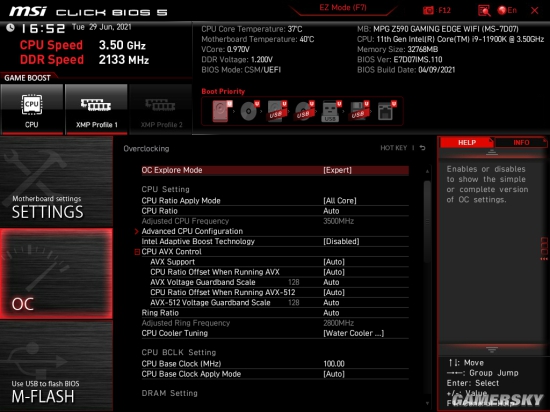The height and width of the screenshot is (412, 550).
Task: Open M-FLASH BIOS flashing utility
Action: [x=56, y=366]
